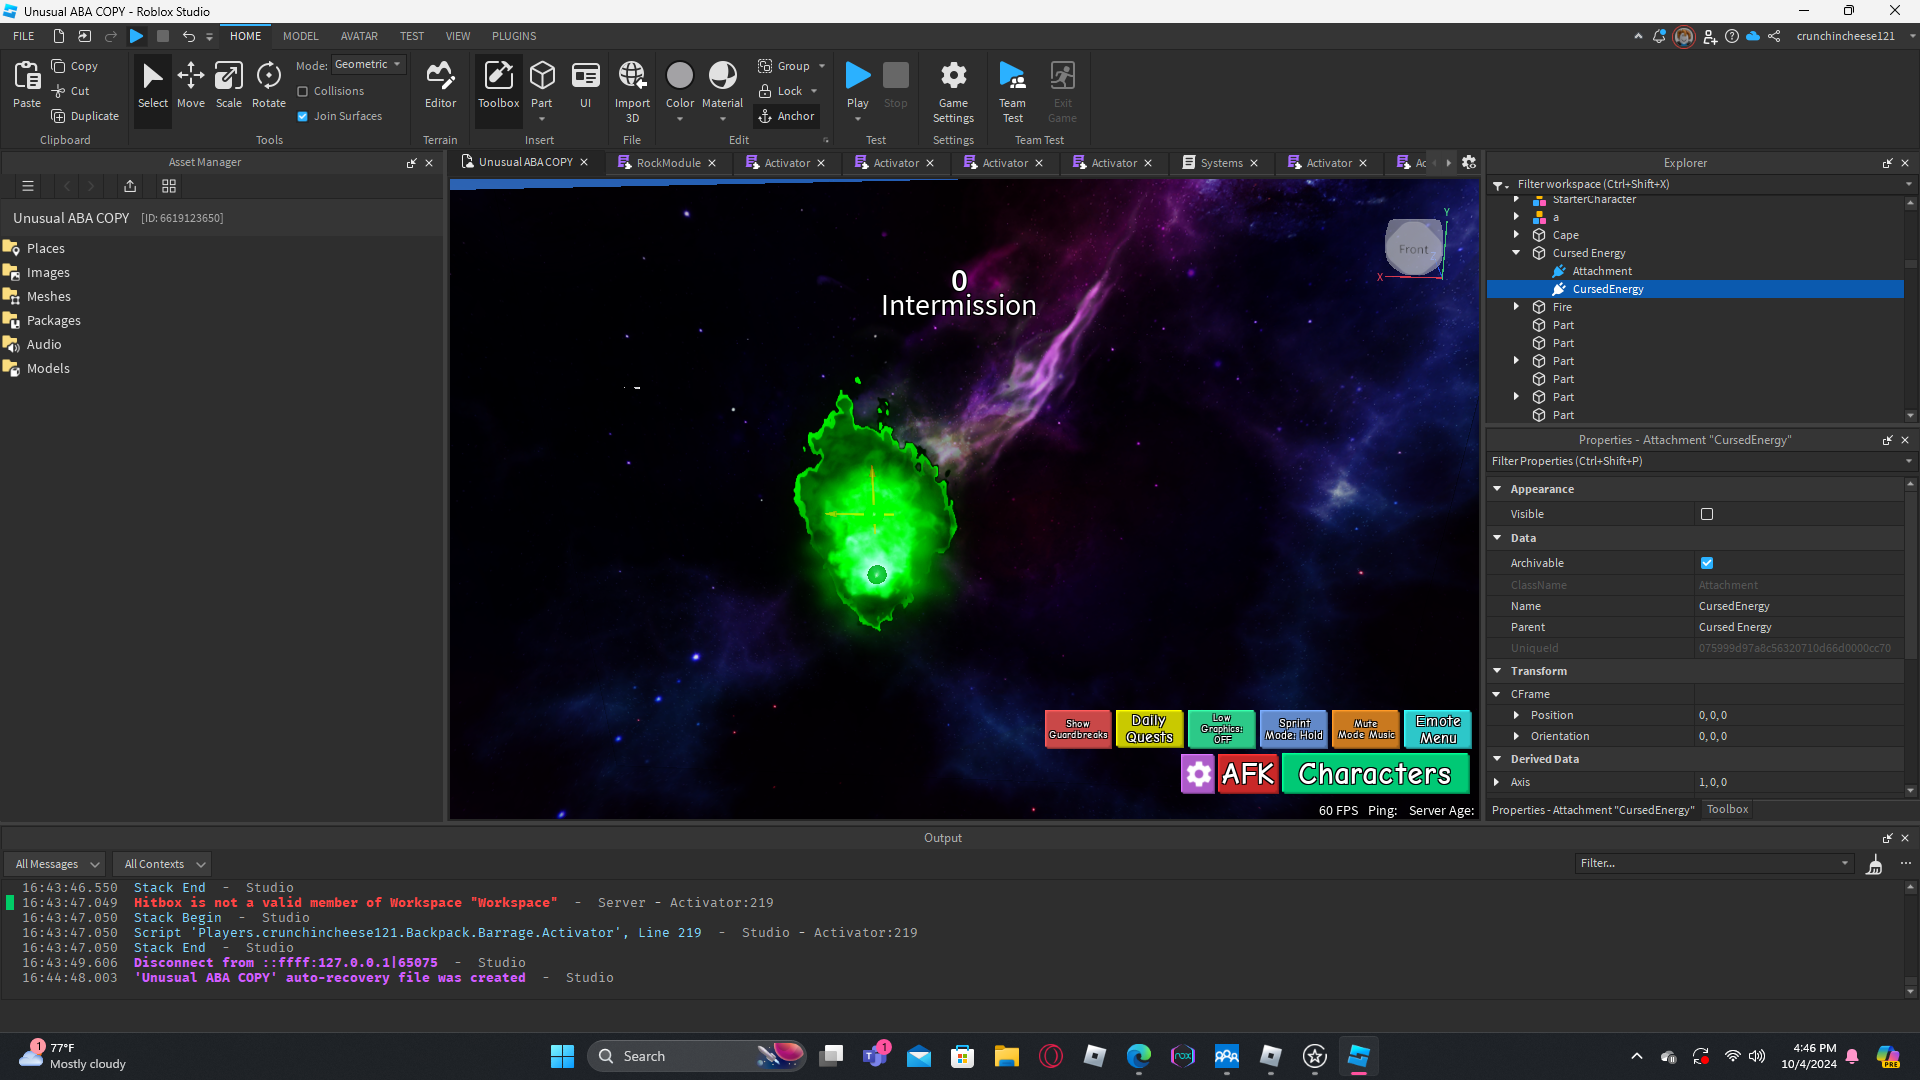Viewport: 1920px width, 1080px height.
Task: Open the PLUGINS ribbon tab
Action: tap(514, 36)
